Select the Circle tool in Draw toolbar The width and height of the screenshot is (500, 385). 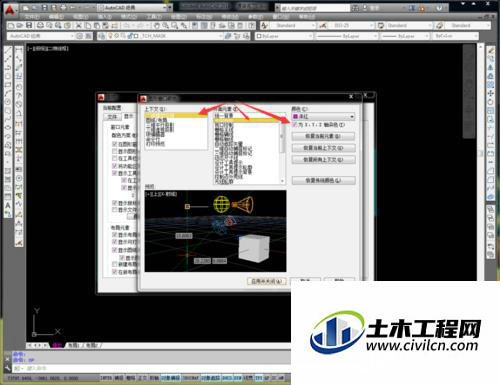[8, 102]
